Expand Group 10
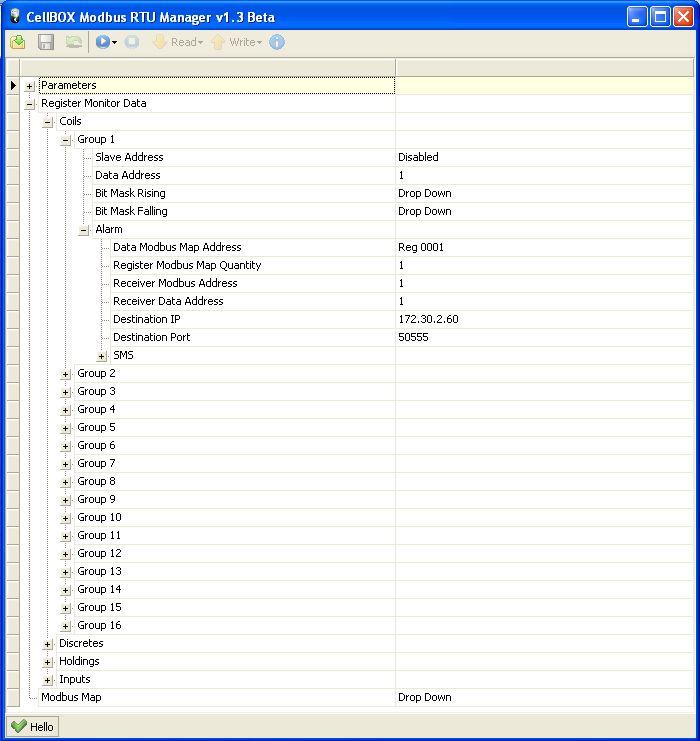700x741 pixels. click(66, 518)
